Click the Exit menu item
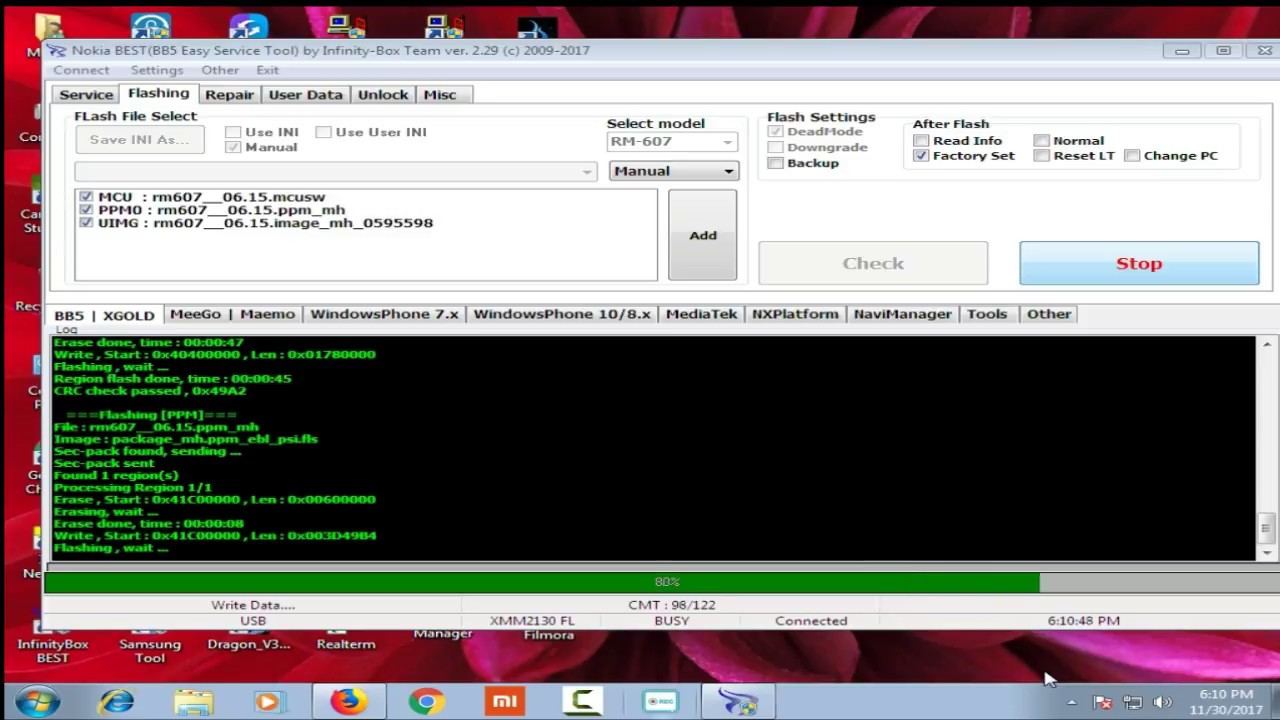Screen dimensions: 1280x720 (268, 70)
